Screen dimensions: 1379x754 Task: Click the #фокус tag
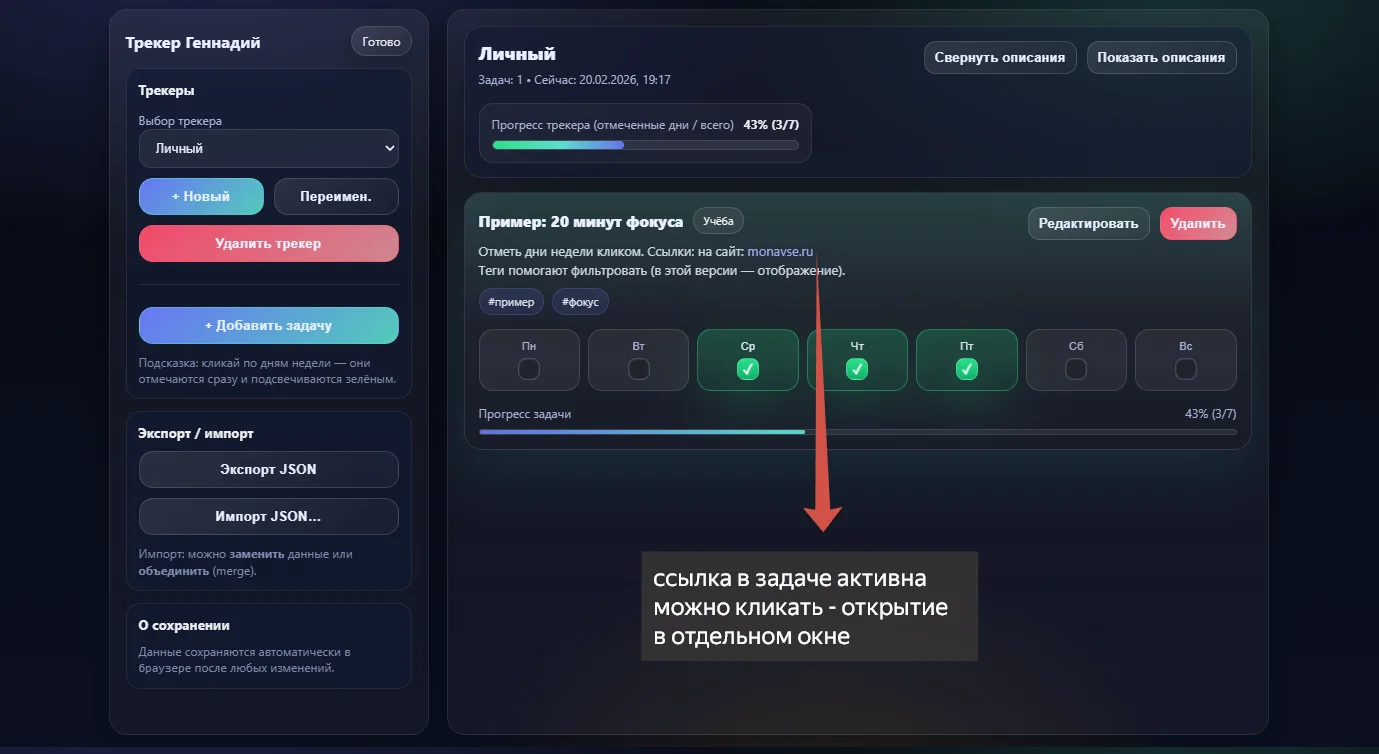click(x=580, y=302)
